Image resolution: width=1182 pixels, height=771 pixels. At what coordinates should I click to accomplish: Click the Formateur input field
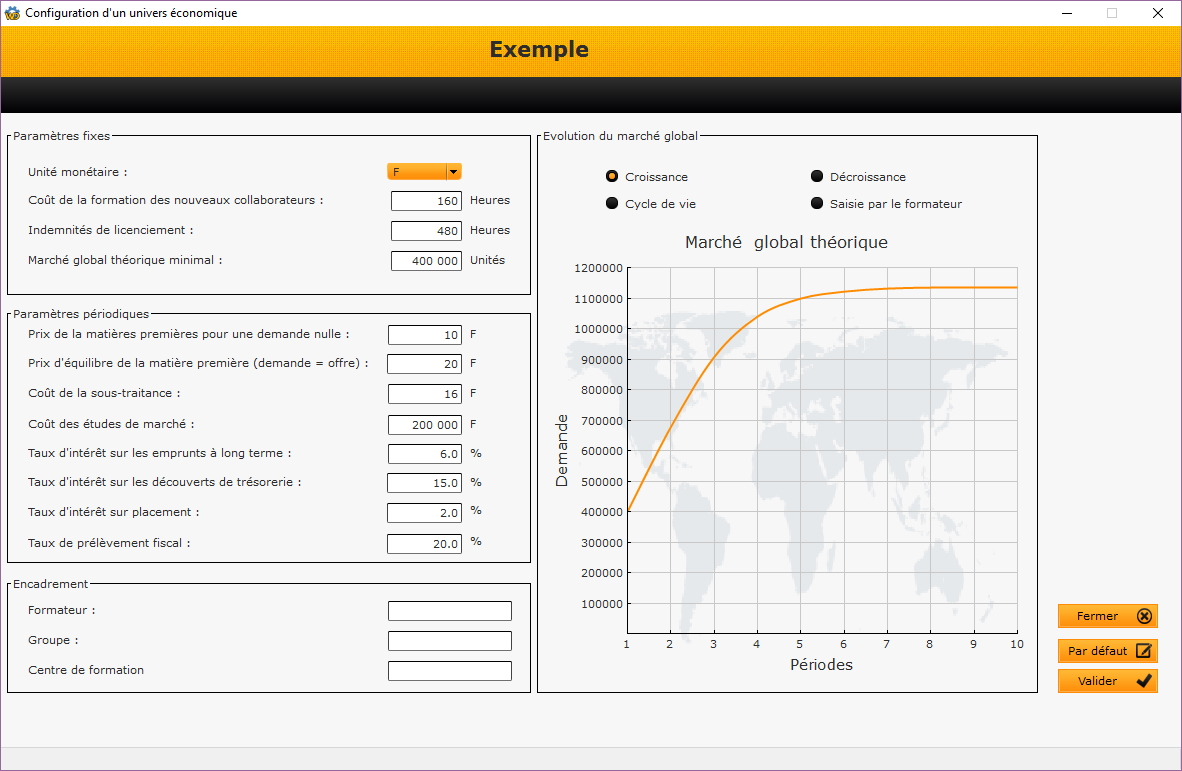(x=450, y=611)
